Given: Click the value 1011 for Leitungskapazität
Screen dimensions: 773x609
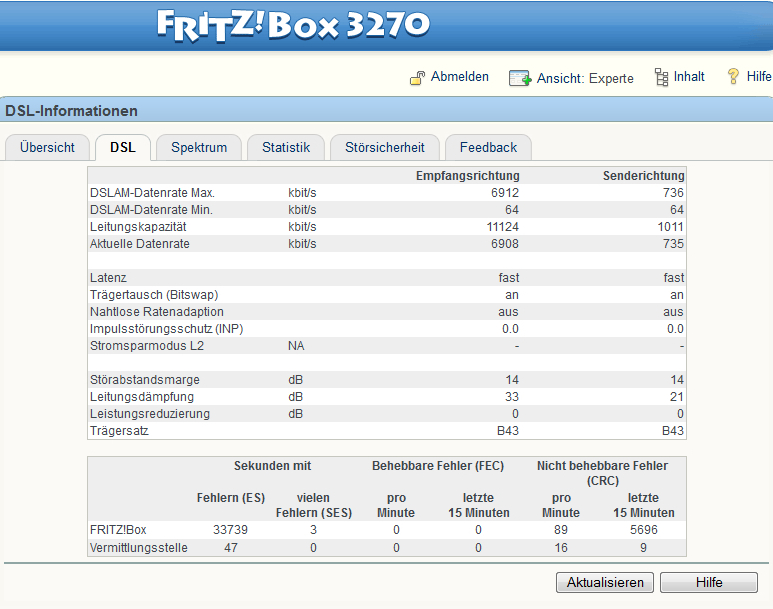Looking at the screenshot, I should click(670, 227).
